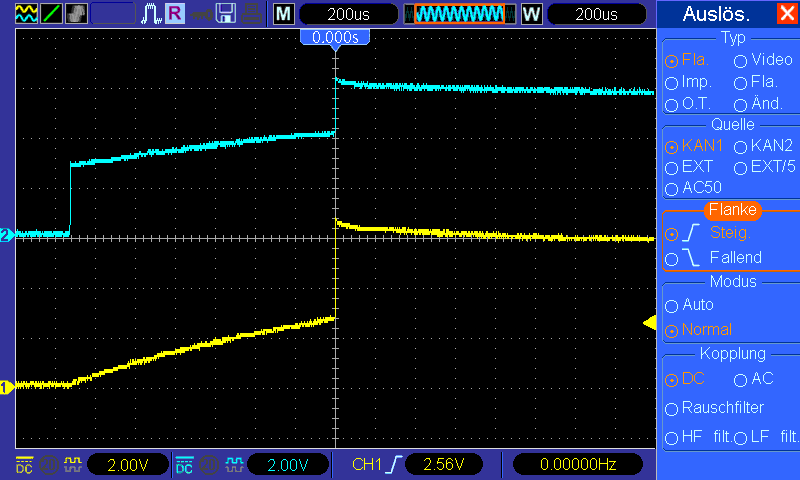Click channel 1 yellow ground marker
Screen dimensions: 800x480
click(6, 387)
